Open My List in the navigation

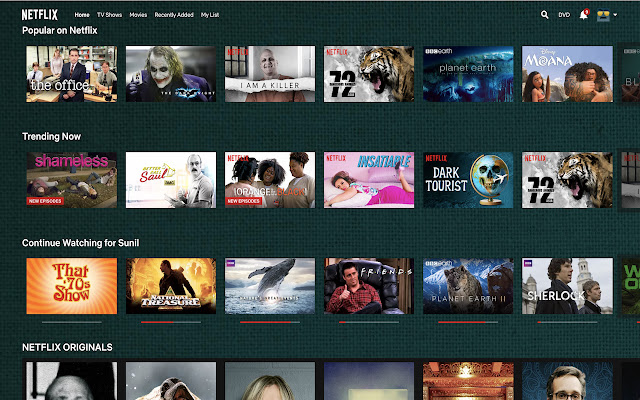click(x=210, y=15)
